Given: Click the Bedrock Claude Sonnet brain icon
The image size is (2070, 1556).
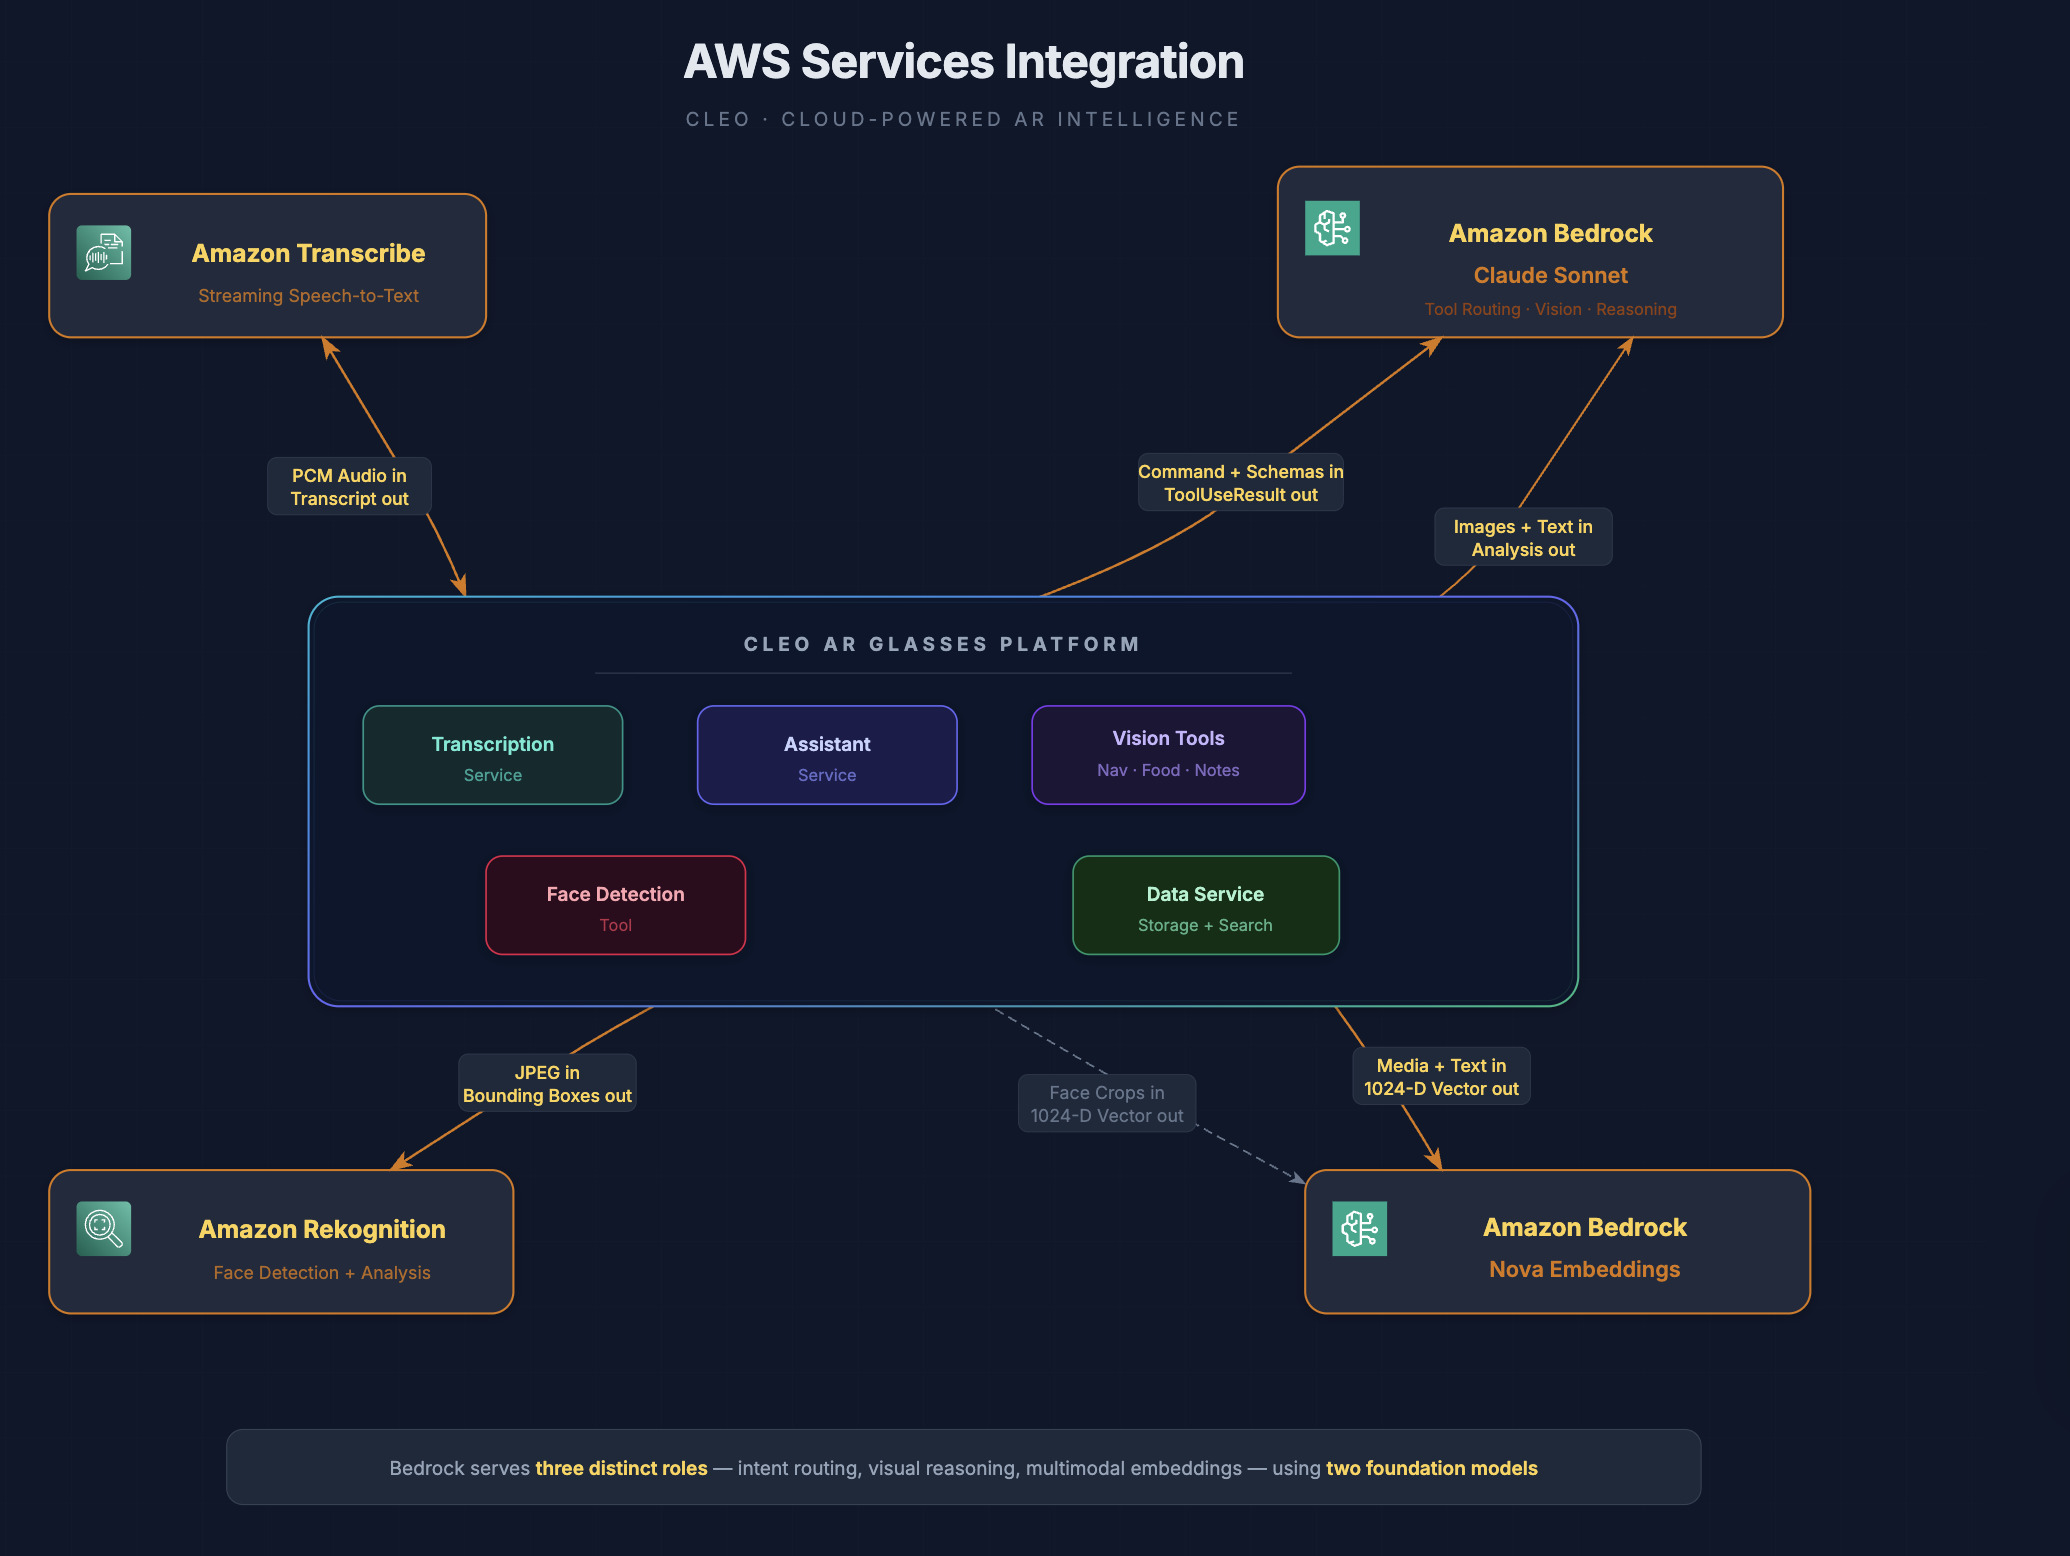Looking at the screenshot, I should tap(1332, 228).
